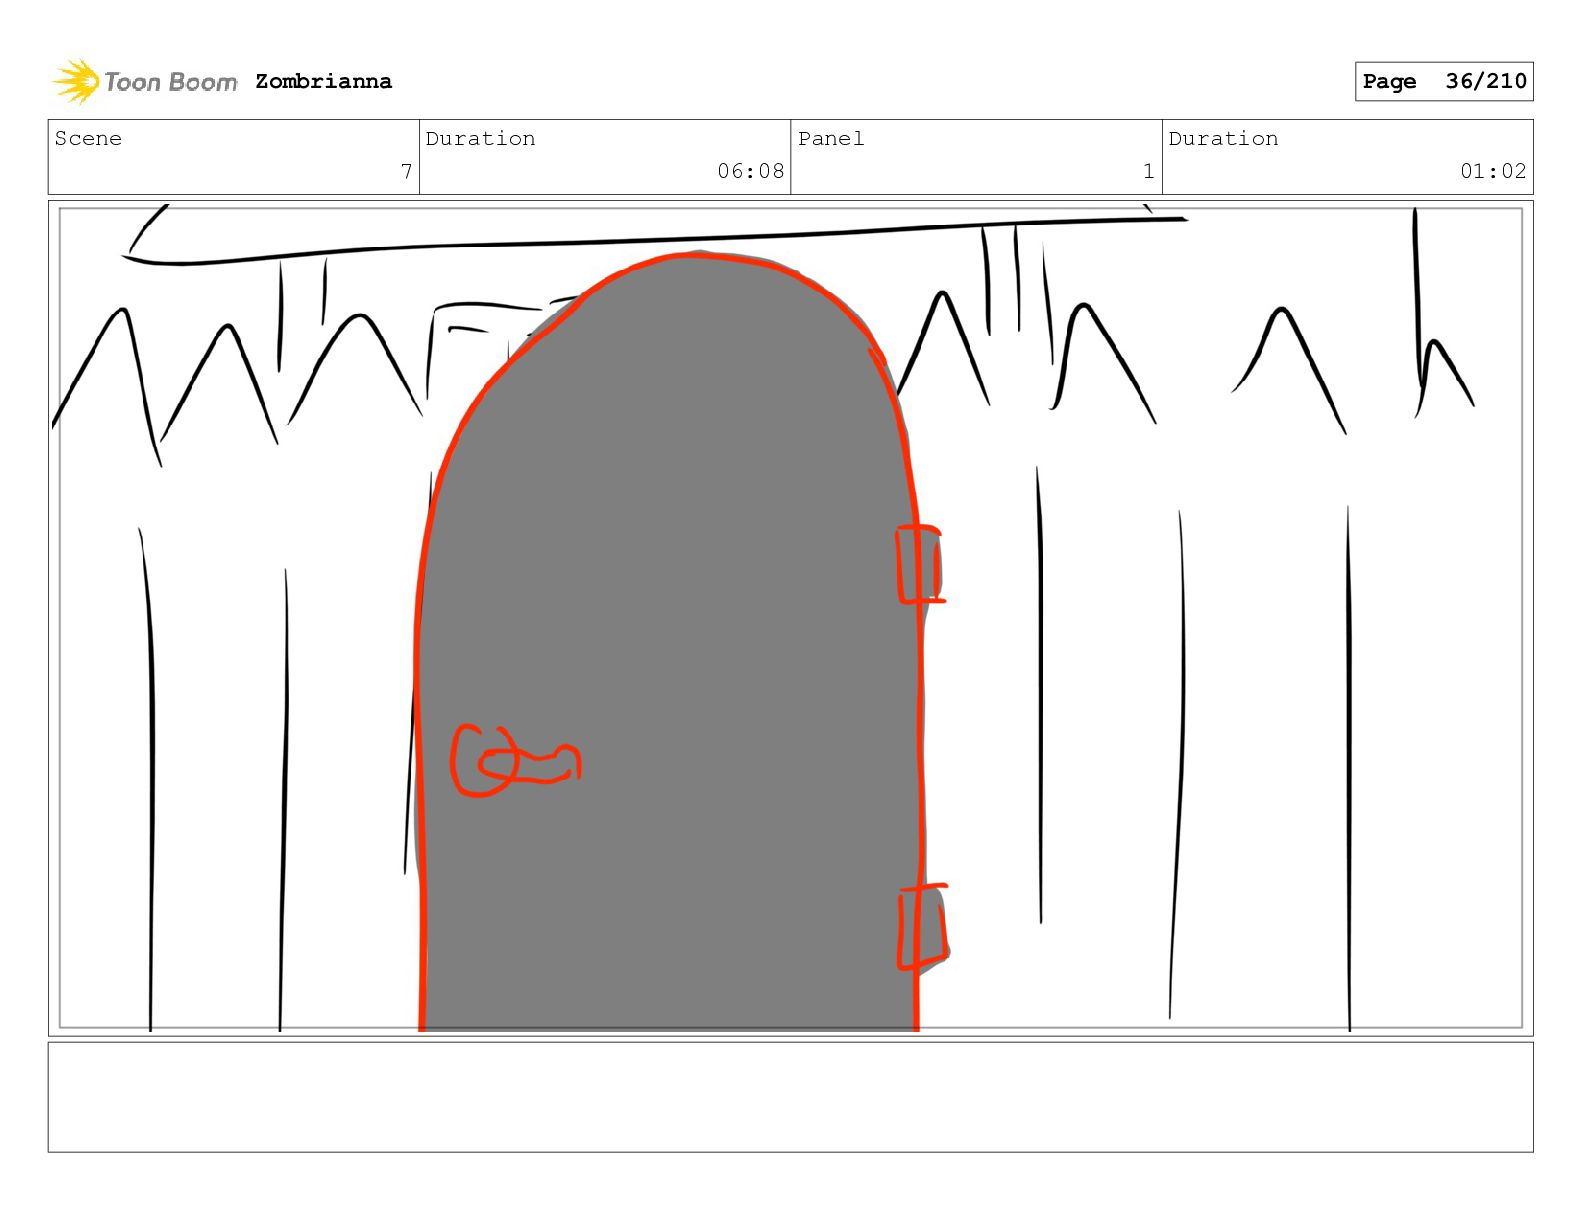This screenshot has width=1584, height=1224.
Task: Click the Page 36/210 box
Action: [1444, 81]
